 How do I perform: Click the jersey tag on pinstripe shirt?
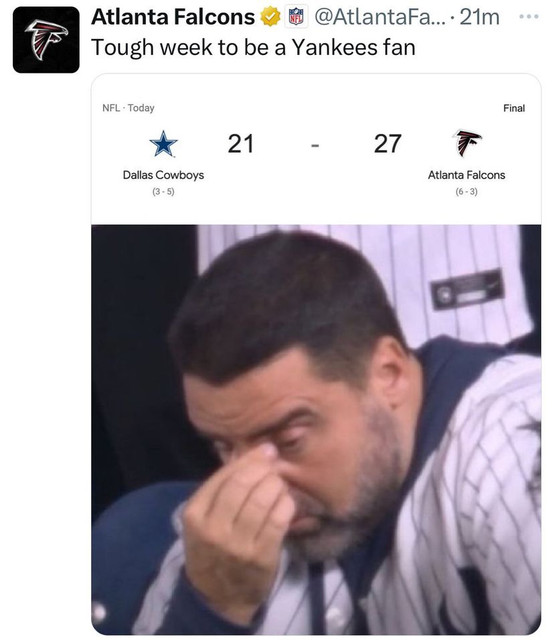(x=467, y=289)
